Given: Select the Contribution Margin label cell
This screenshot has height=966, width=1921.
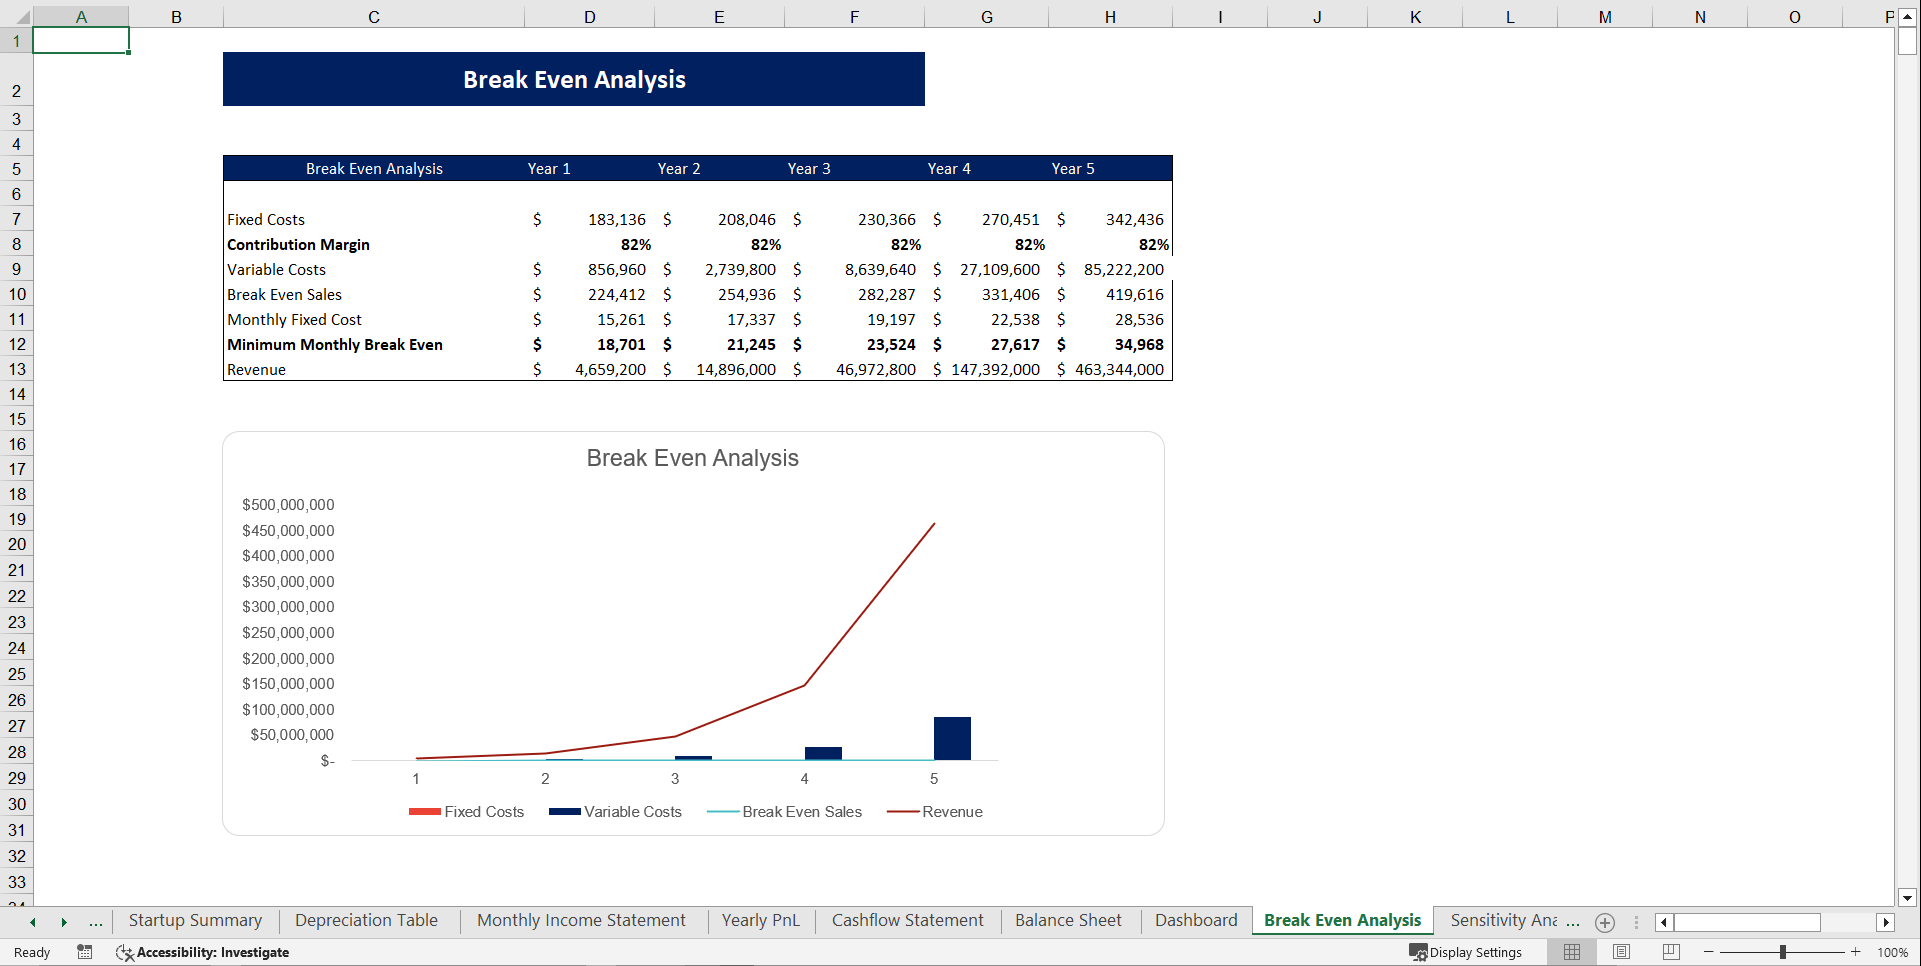Looking at the screenshot, I should 373,244.
